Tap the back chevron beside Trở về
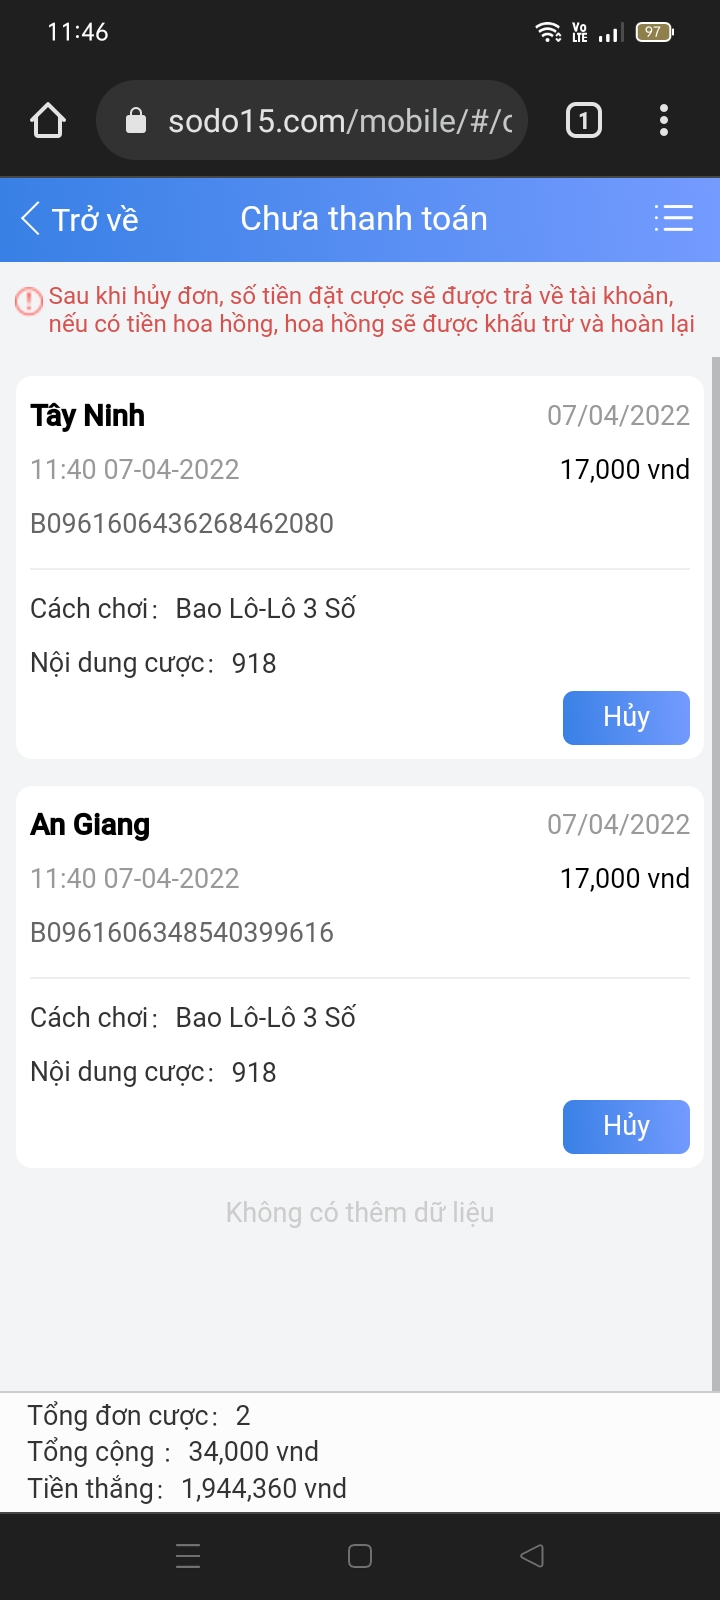Viewport: 720px width, 1600px height. point(31,218)
